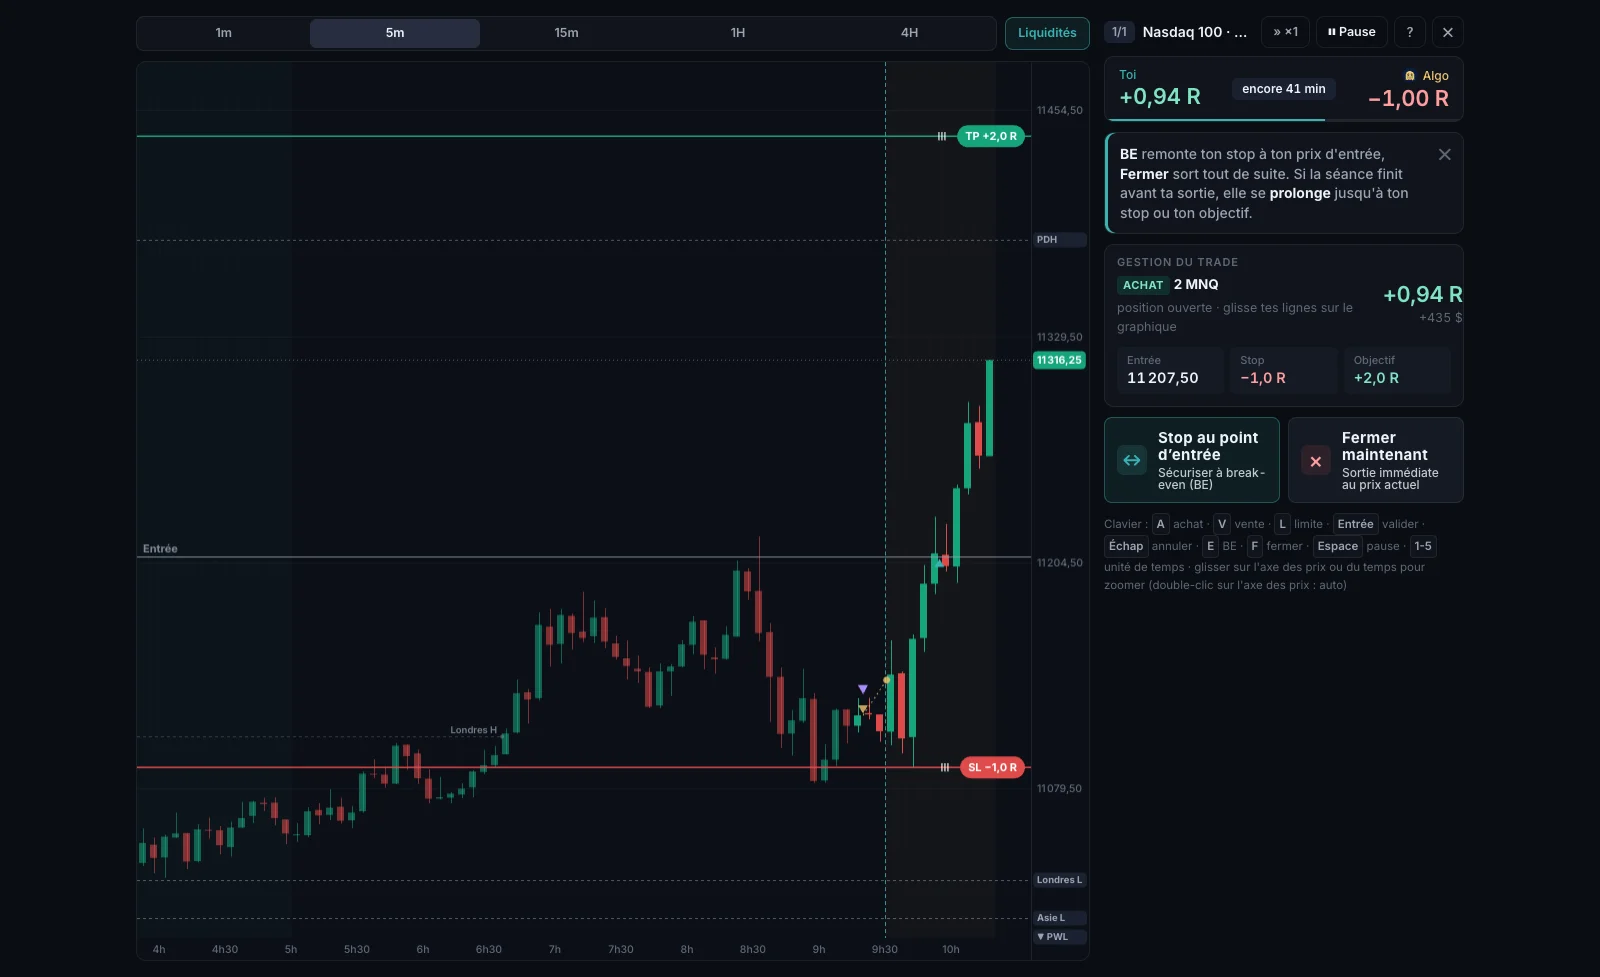
Task: Open the help question mark
Action: [x=1410, y=32]
